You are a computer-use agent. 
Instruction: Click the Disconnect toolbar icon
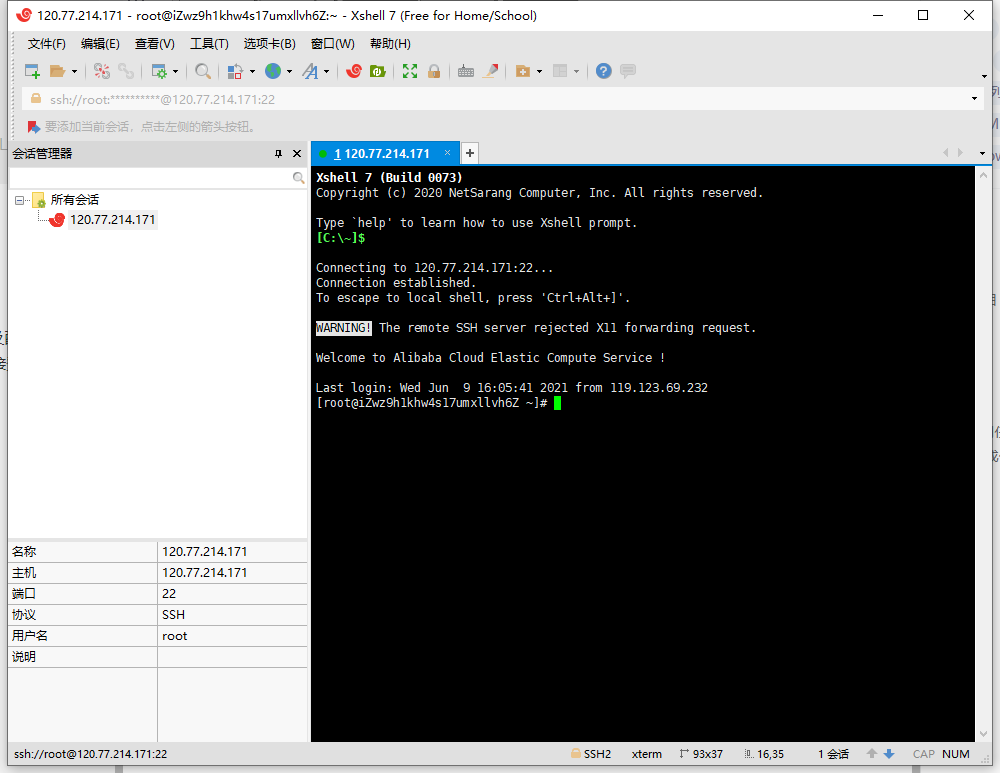(102, 71)
